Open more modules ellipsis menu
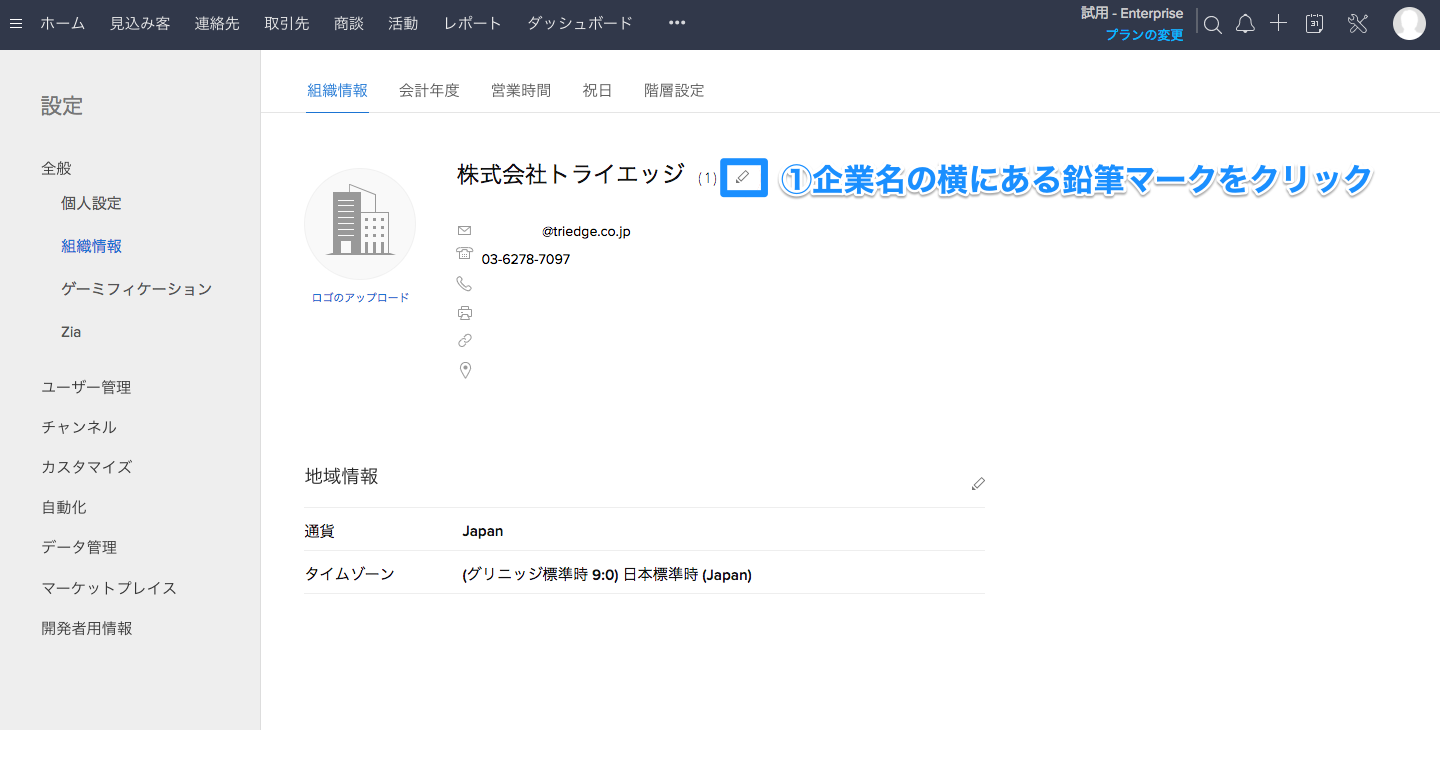 pos(677,23)
